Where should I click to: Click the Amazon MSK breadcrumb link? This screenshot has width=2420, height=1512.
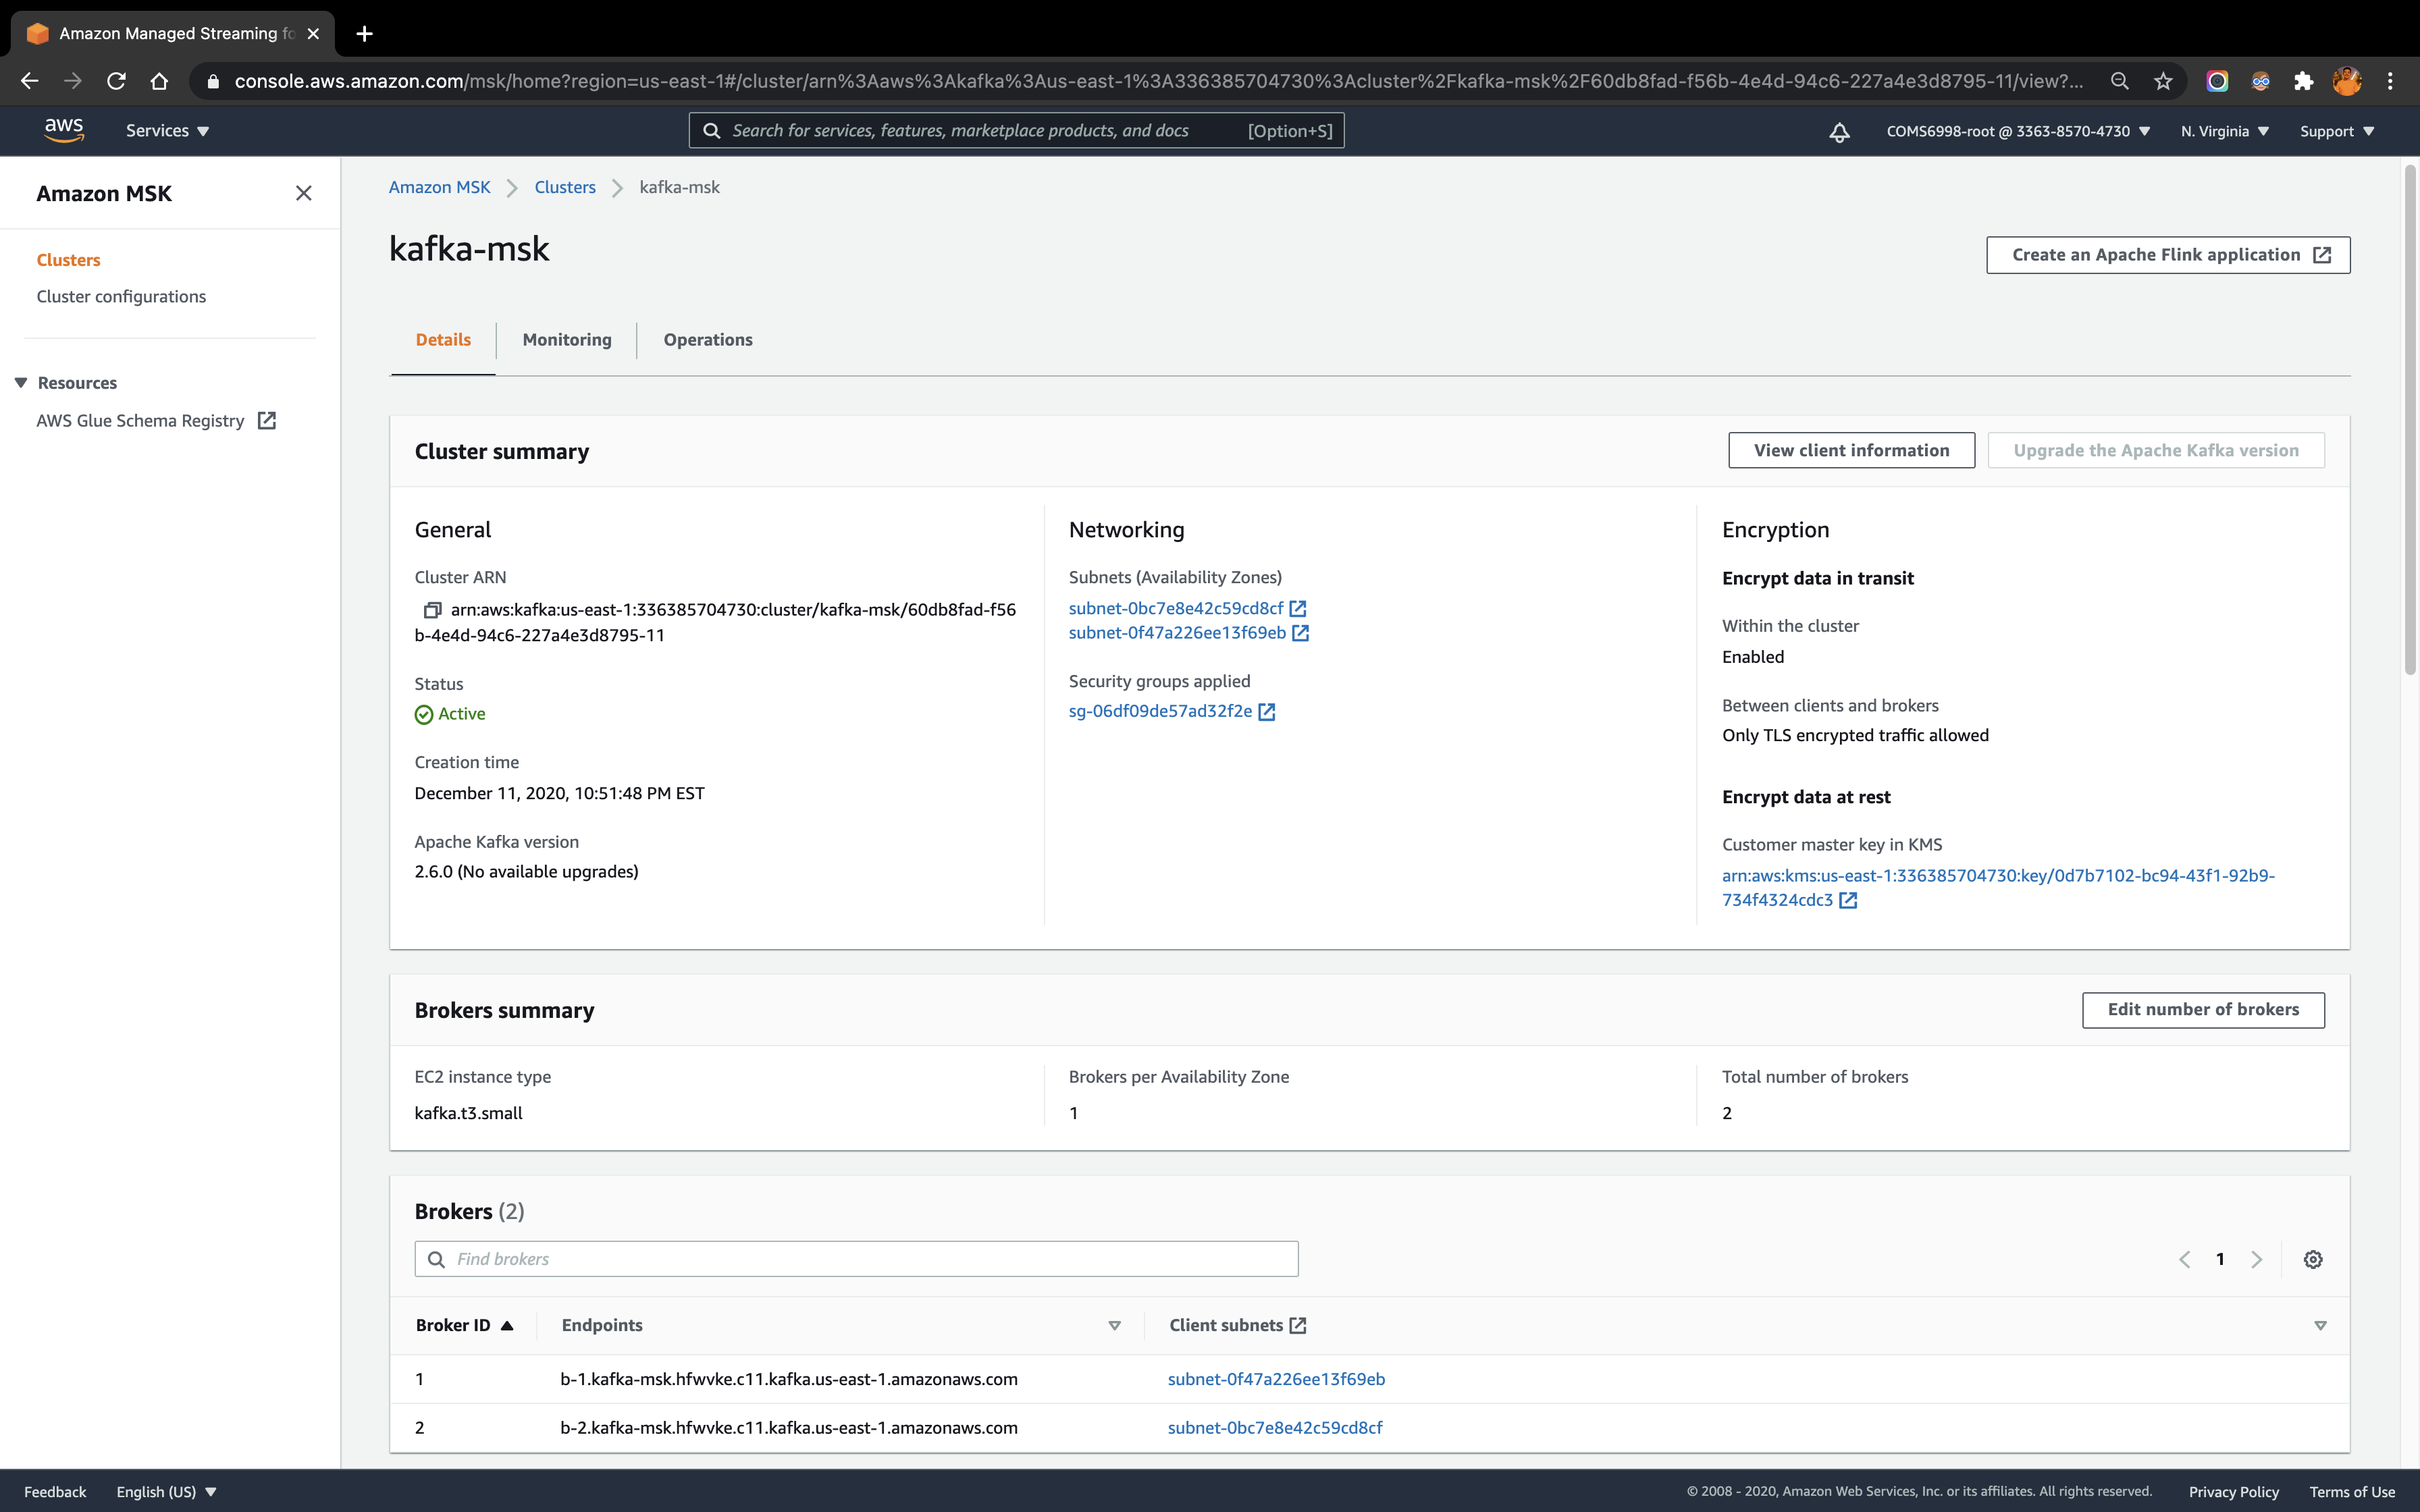coord(439,187)
